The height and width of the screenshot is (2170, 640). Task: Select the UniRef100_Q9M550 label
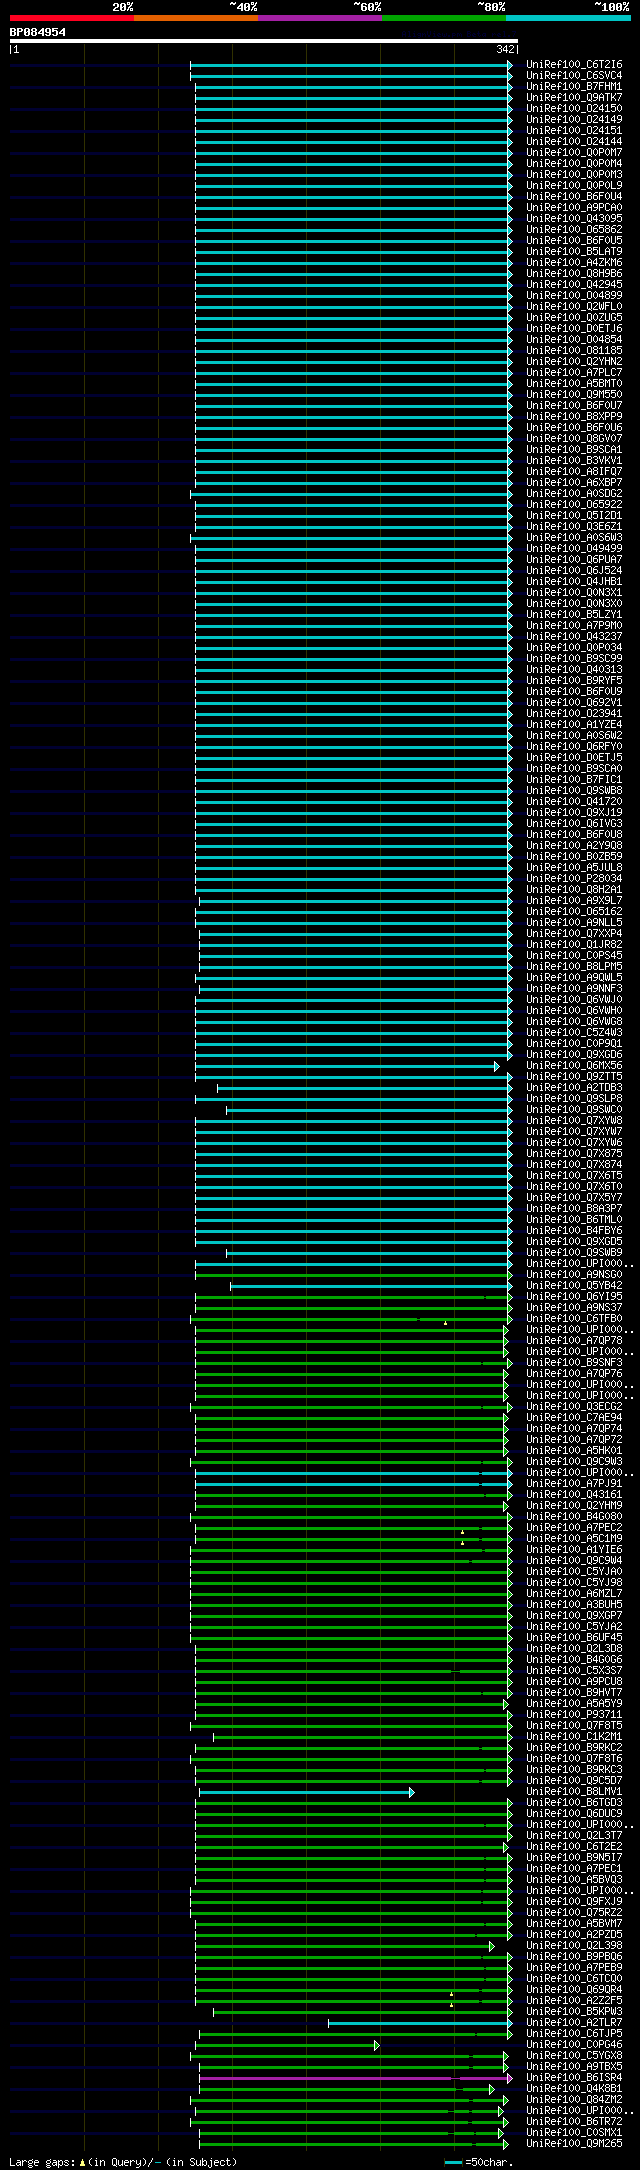(x=574, y=395)
